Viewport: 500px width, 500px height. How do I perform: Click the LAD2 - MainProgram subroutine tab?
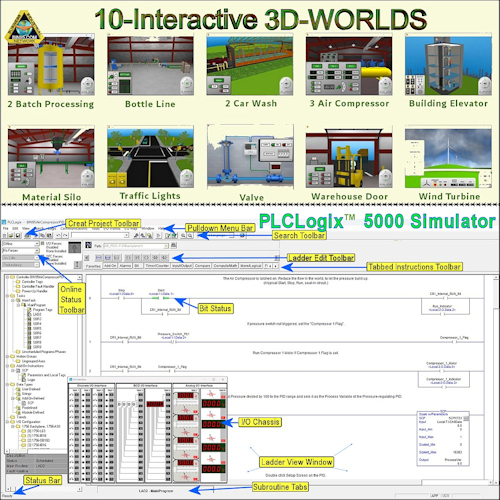156,491
